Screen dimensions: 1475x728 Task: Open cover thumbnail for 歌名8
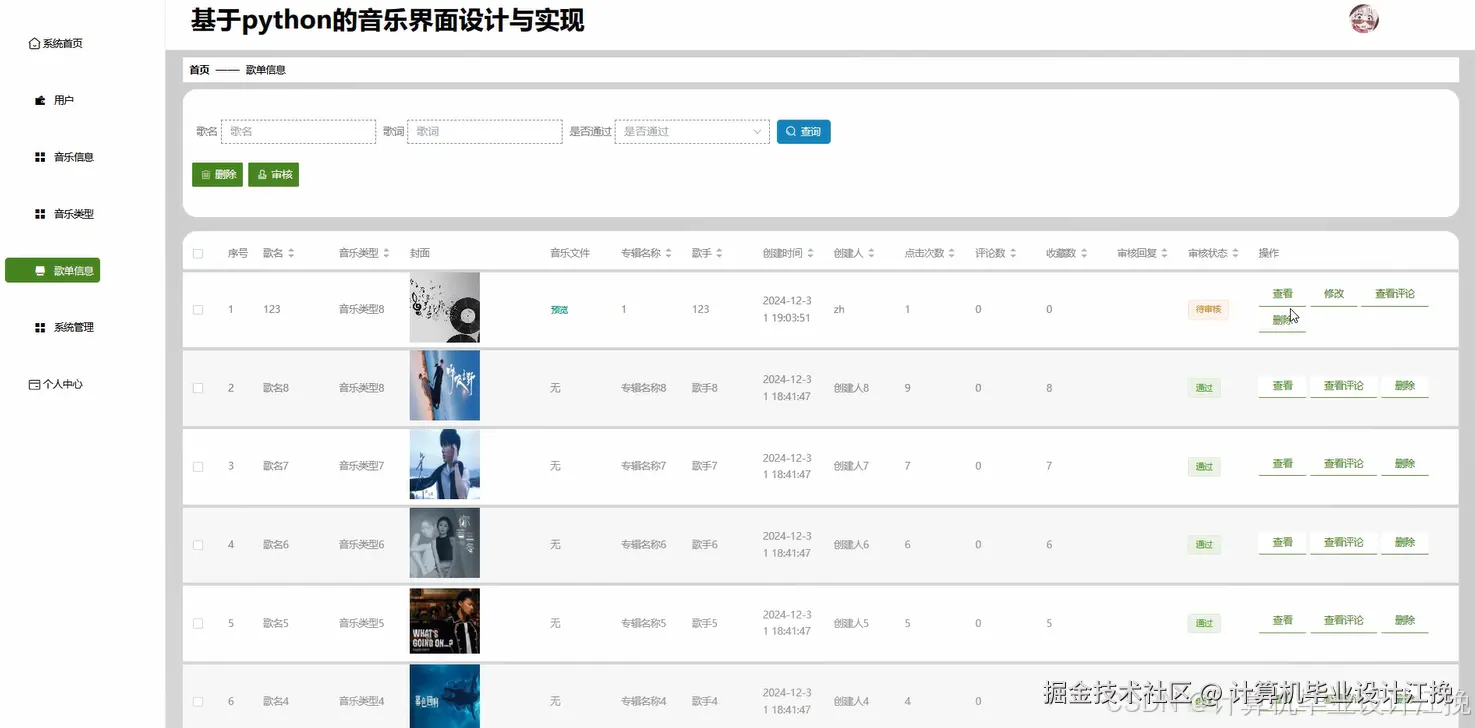(444, 386)
